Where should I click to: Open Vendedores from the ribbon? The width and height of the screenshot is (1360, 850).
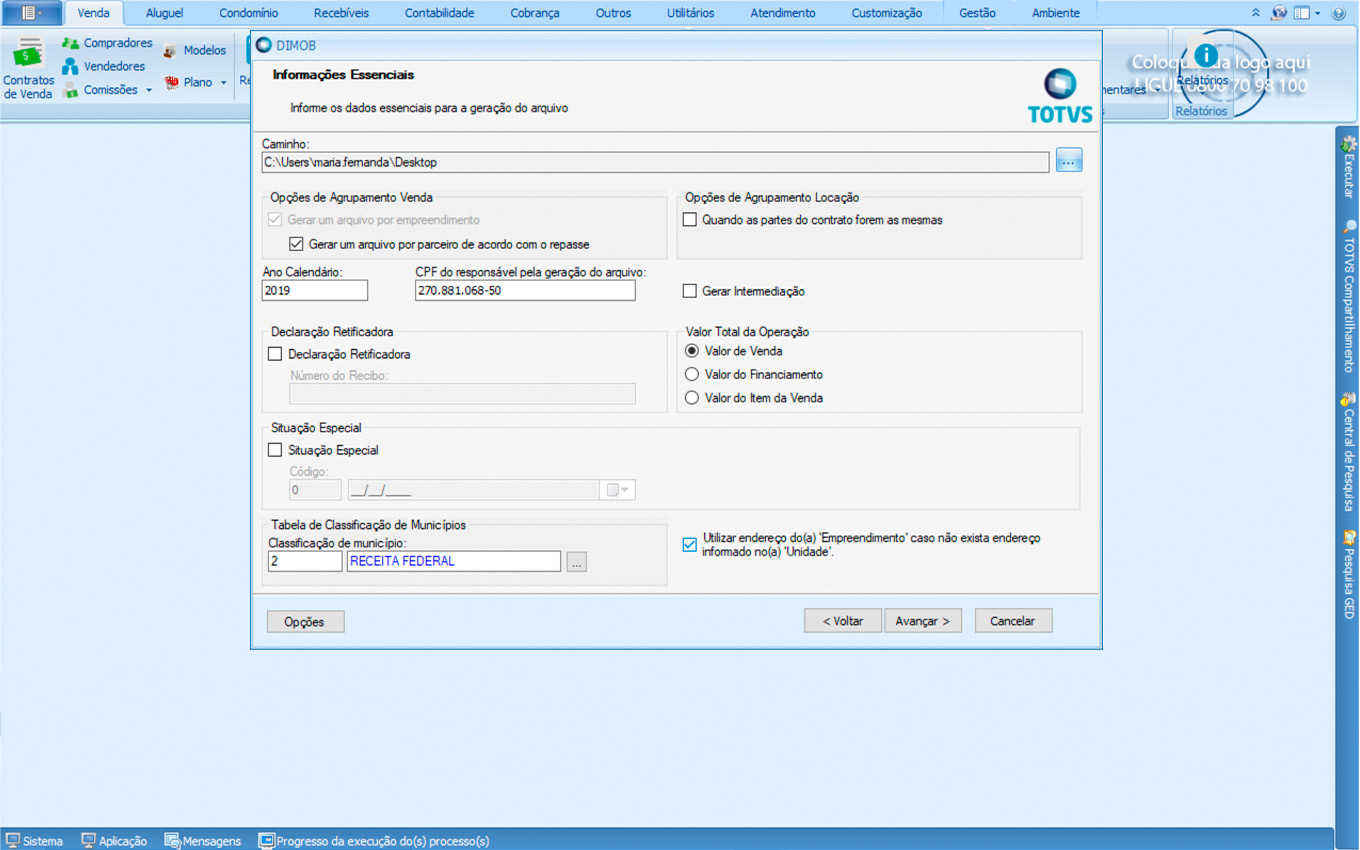pos(71,66)
